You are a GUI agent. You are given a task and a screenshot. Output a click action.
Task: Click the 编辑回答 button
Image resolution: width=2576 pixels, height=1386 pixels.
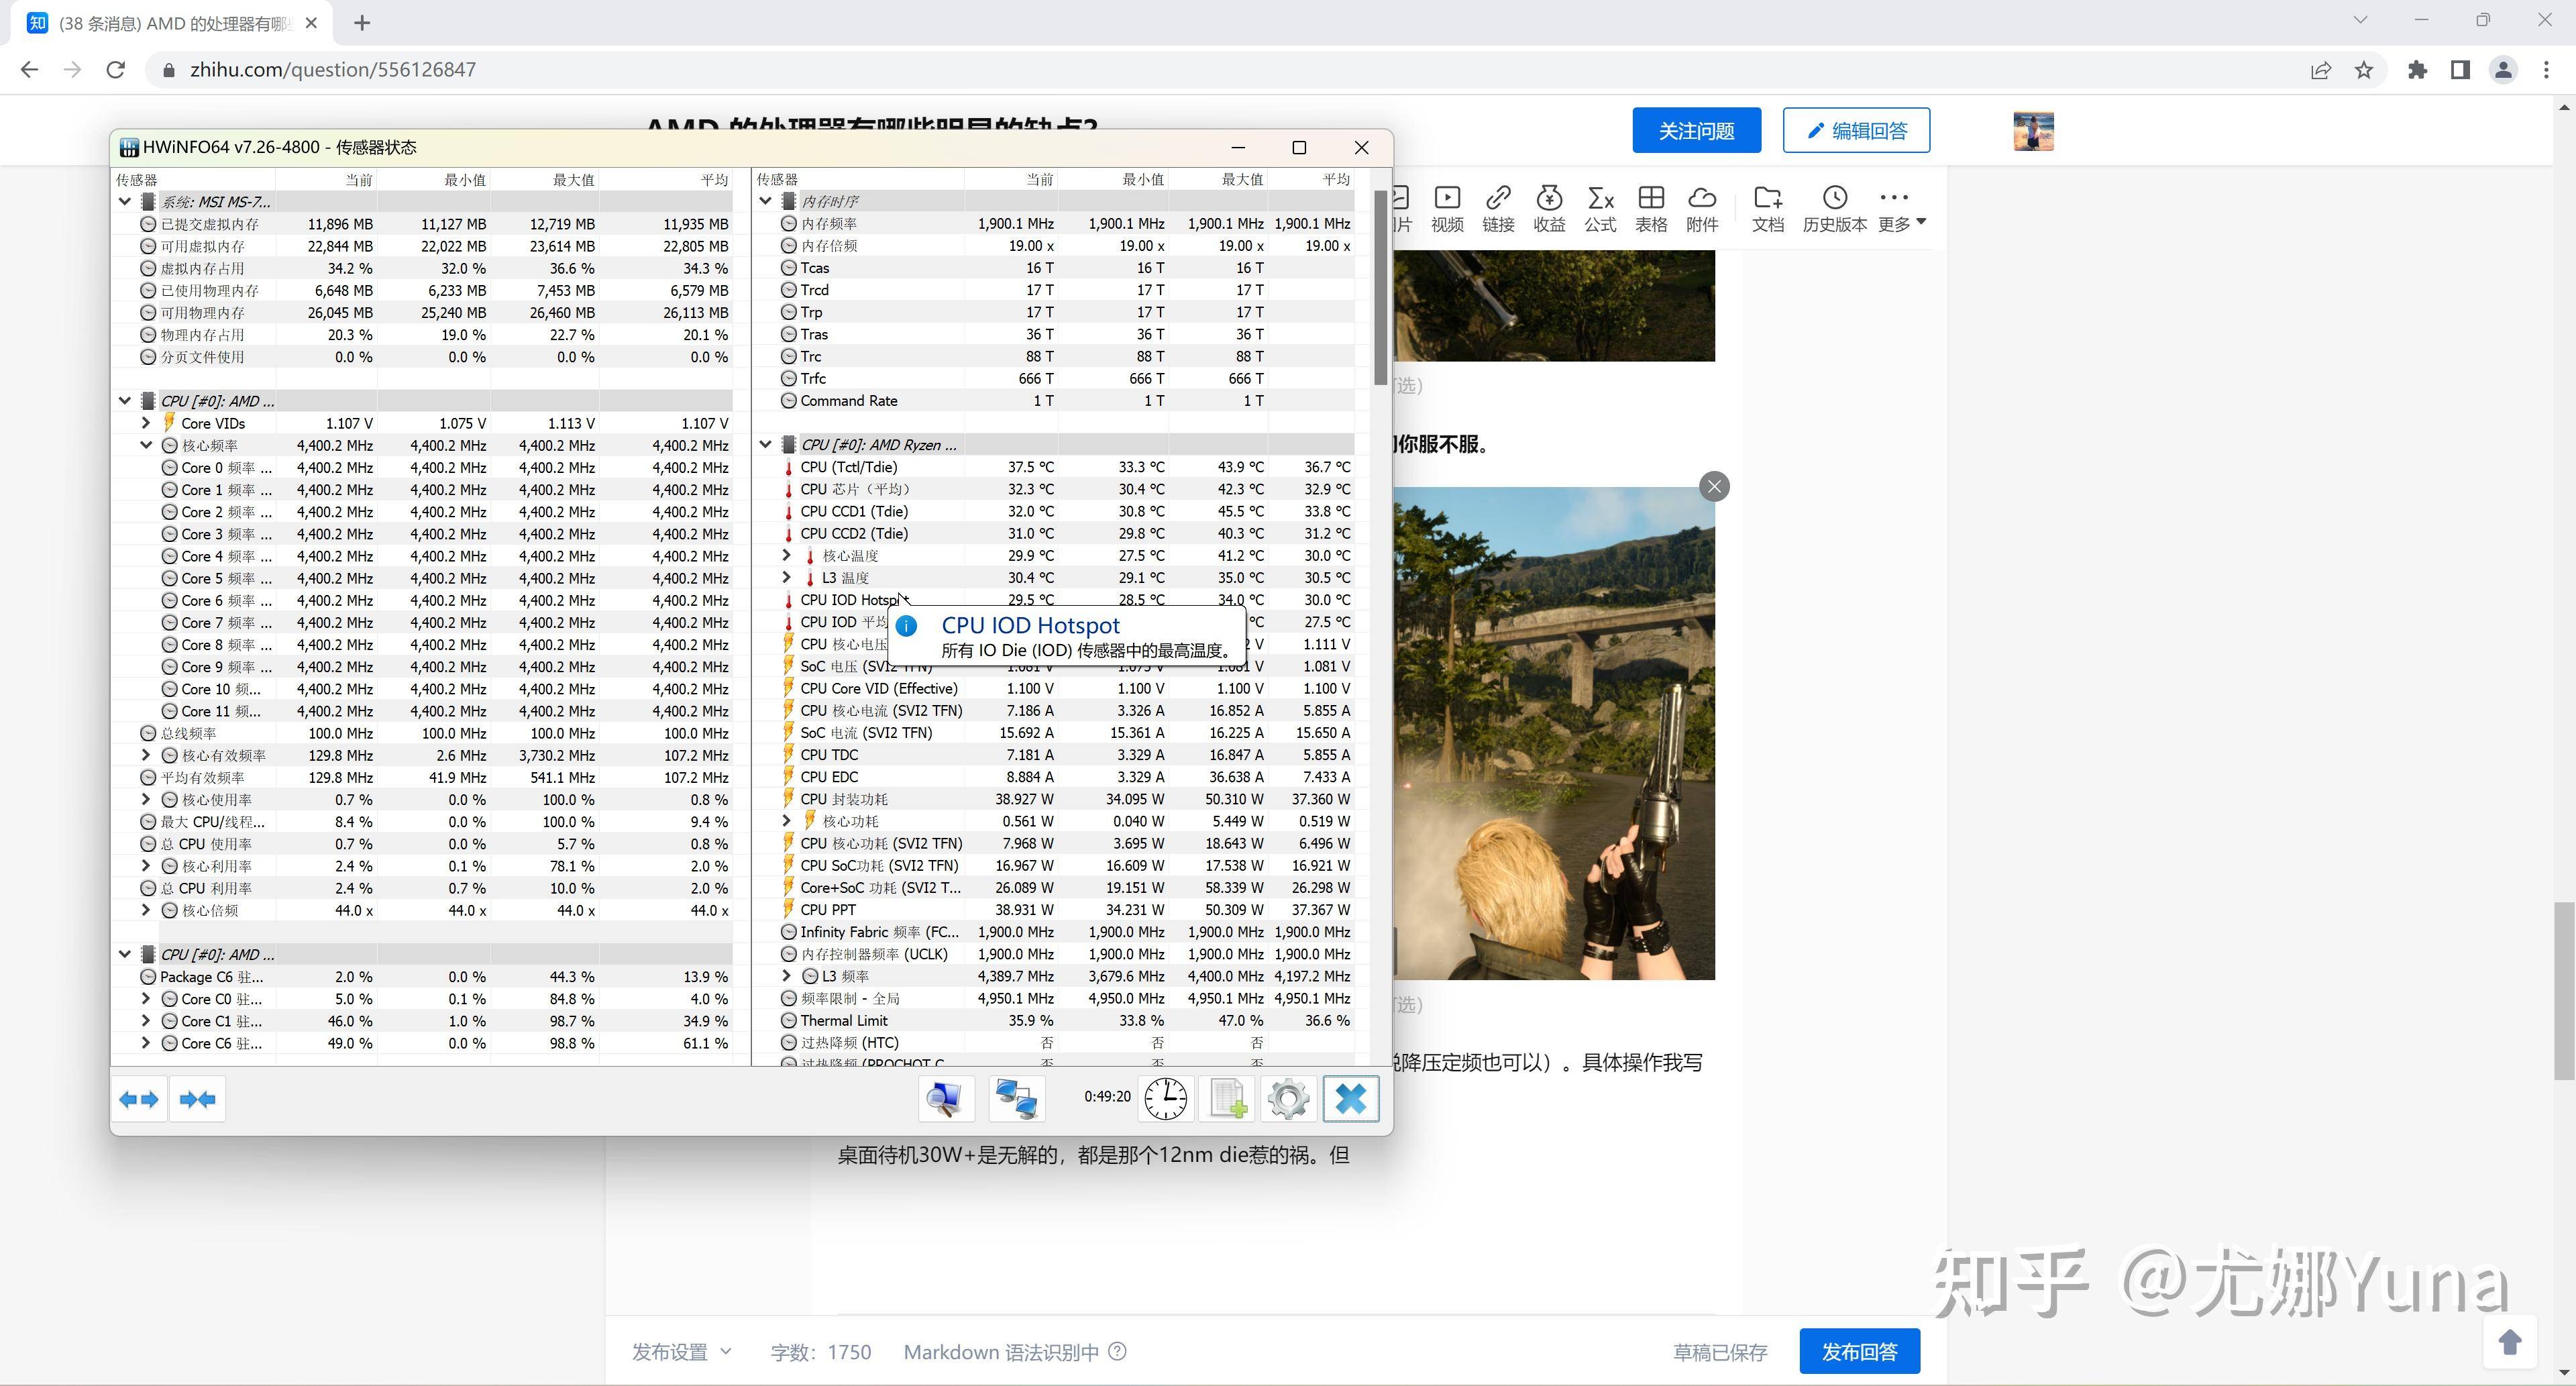pyautogui.click(x=1856, y=131)
